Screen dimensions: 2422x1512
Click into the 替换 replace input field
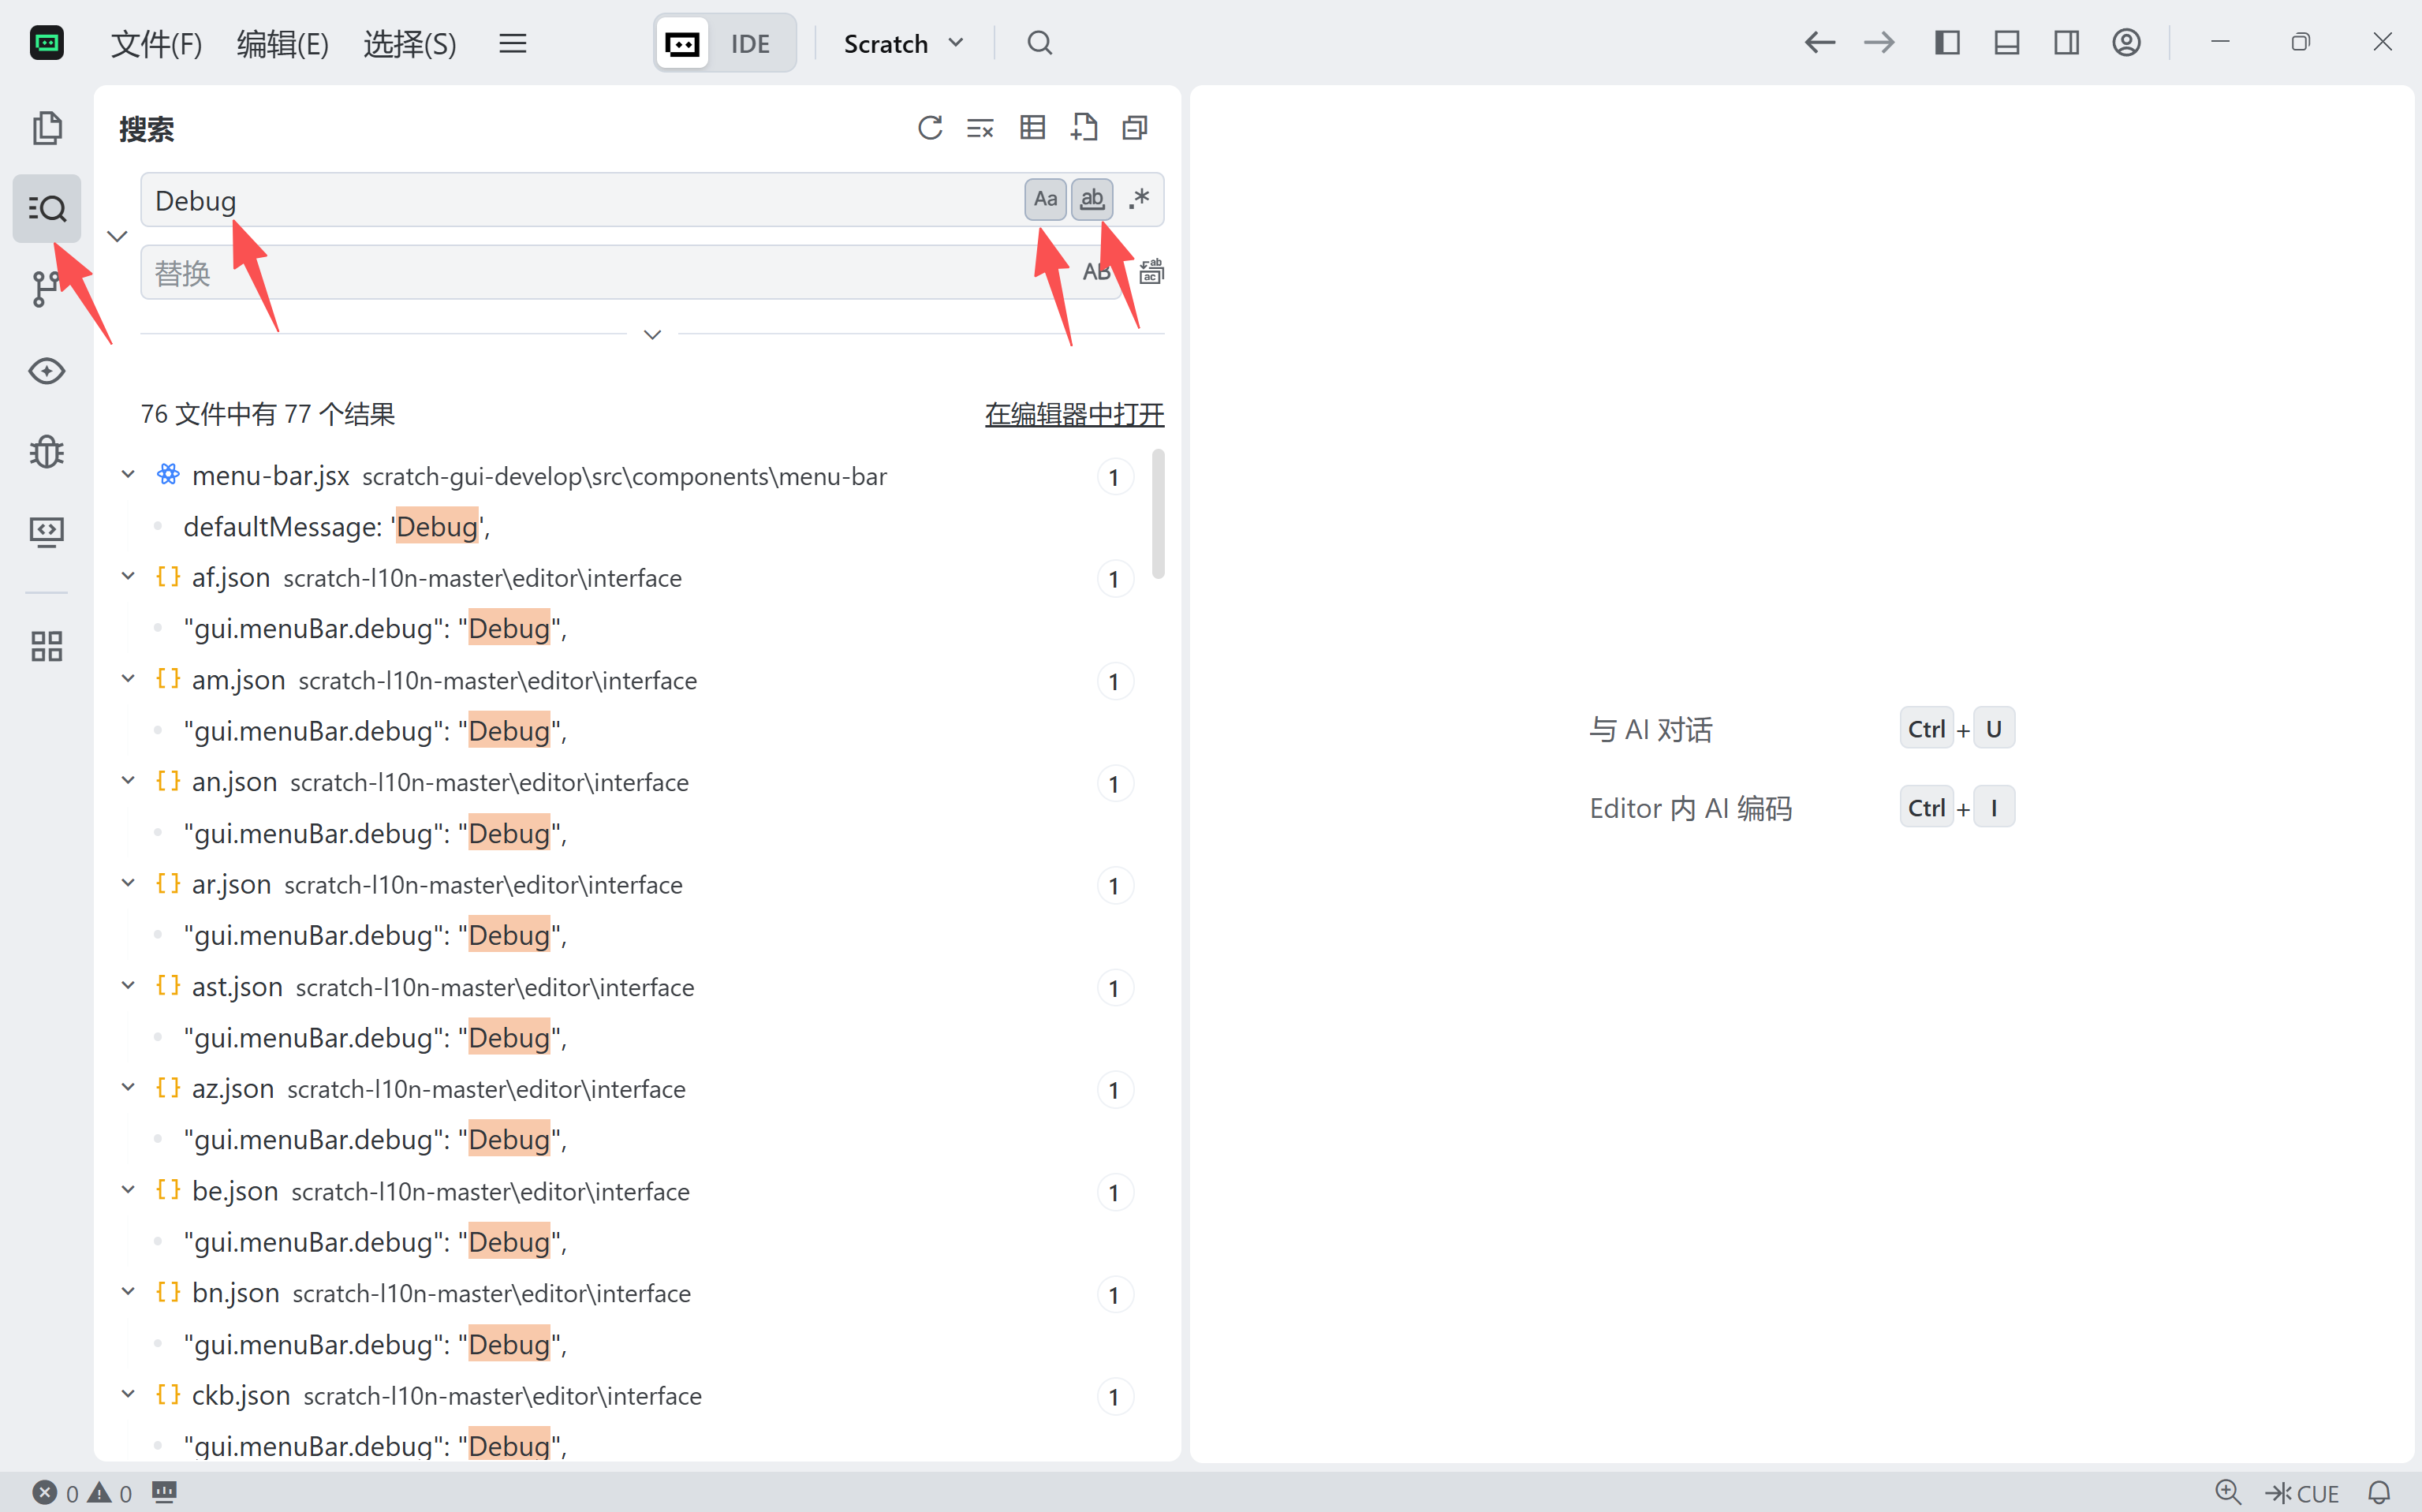[x=600, y=273]
